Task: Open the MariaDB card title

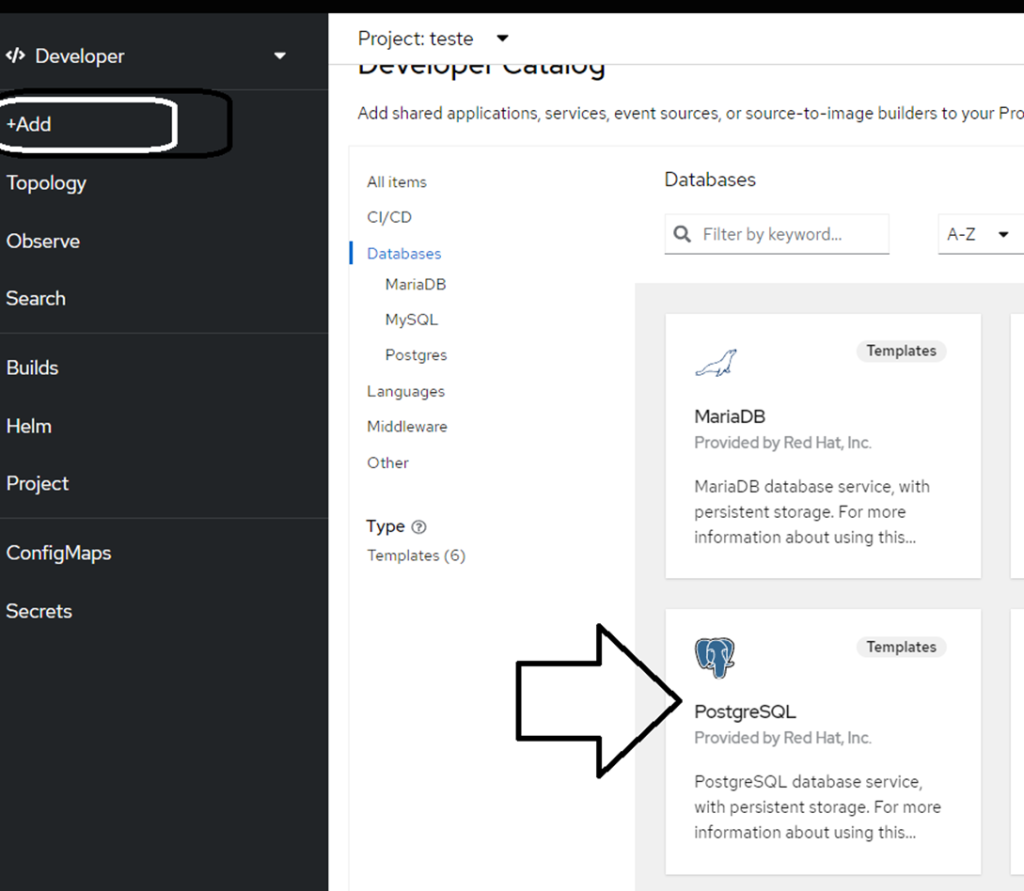Action: point(729,416)
